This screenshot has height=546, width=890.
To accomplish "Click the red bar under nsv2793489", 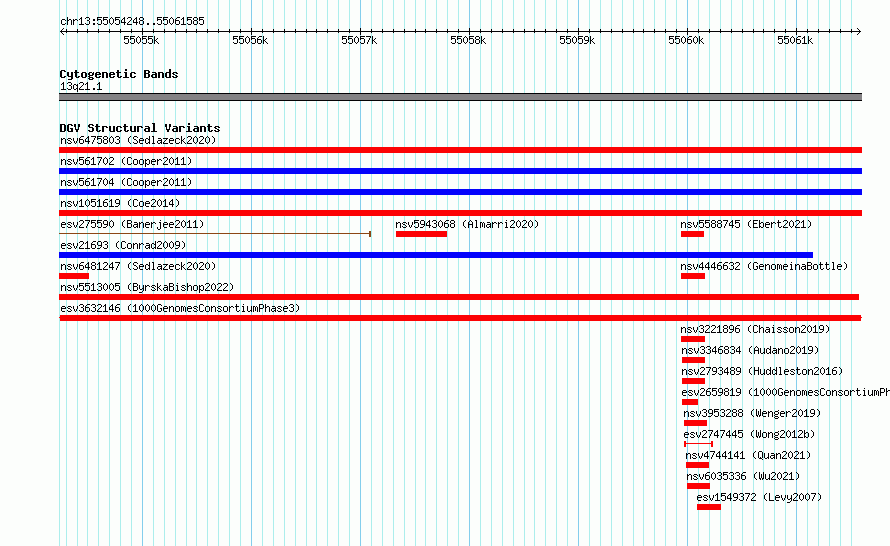I will pyautogui.click(x=694, y=381).
